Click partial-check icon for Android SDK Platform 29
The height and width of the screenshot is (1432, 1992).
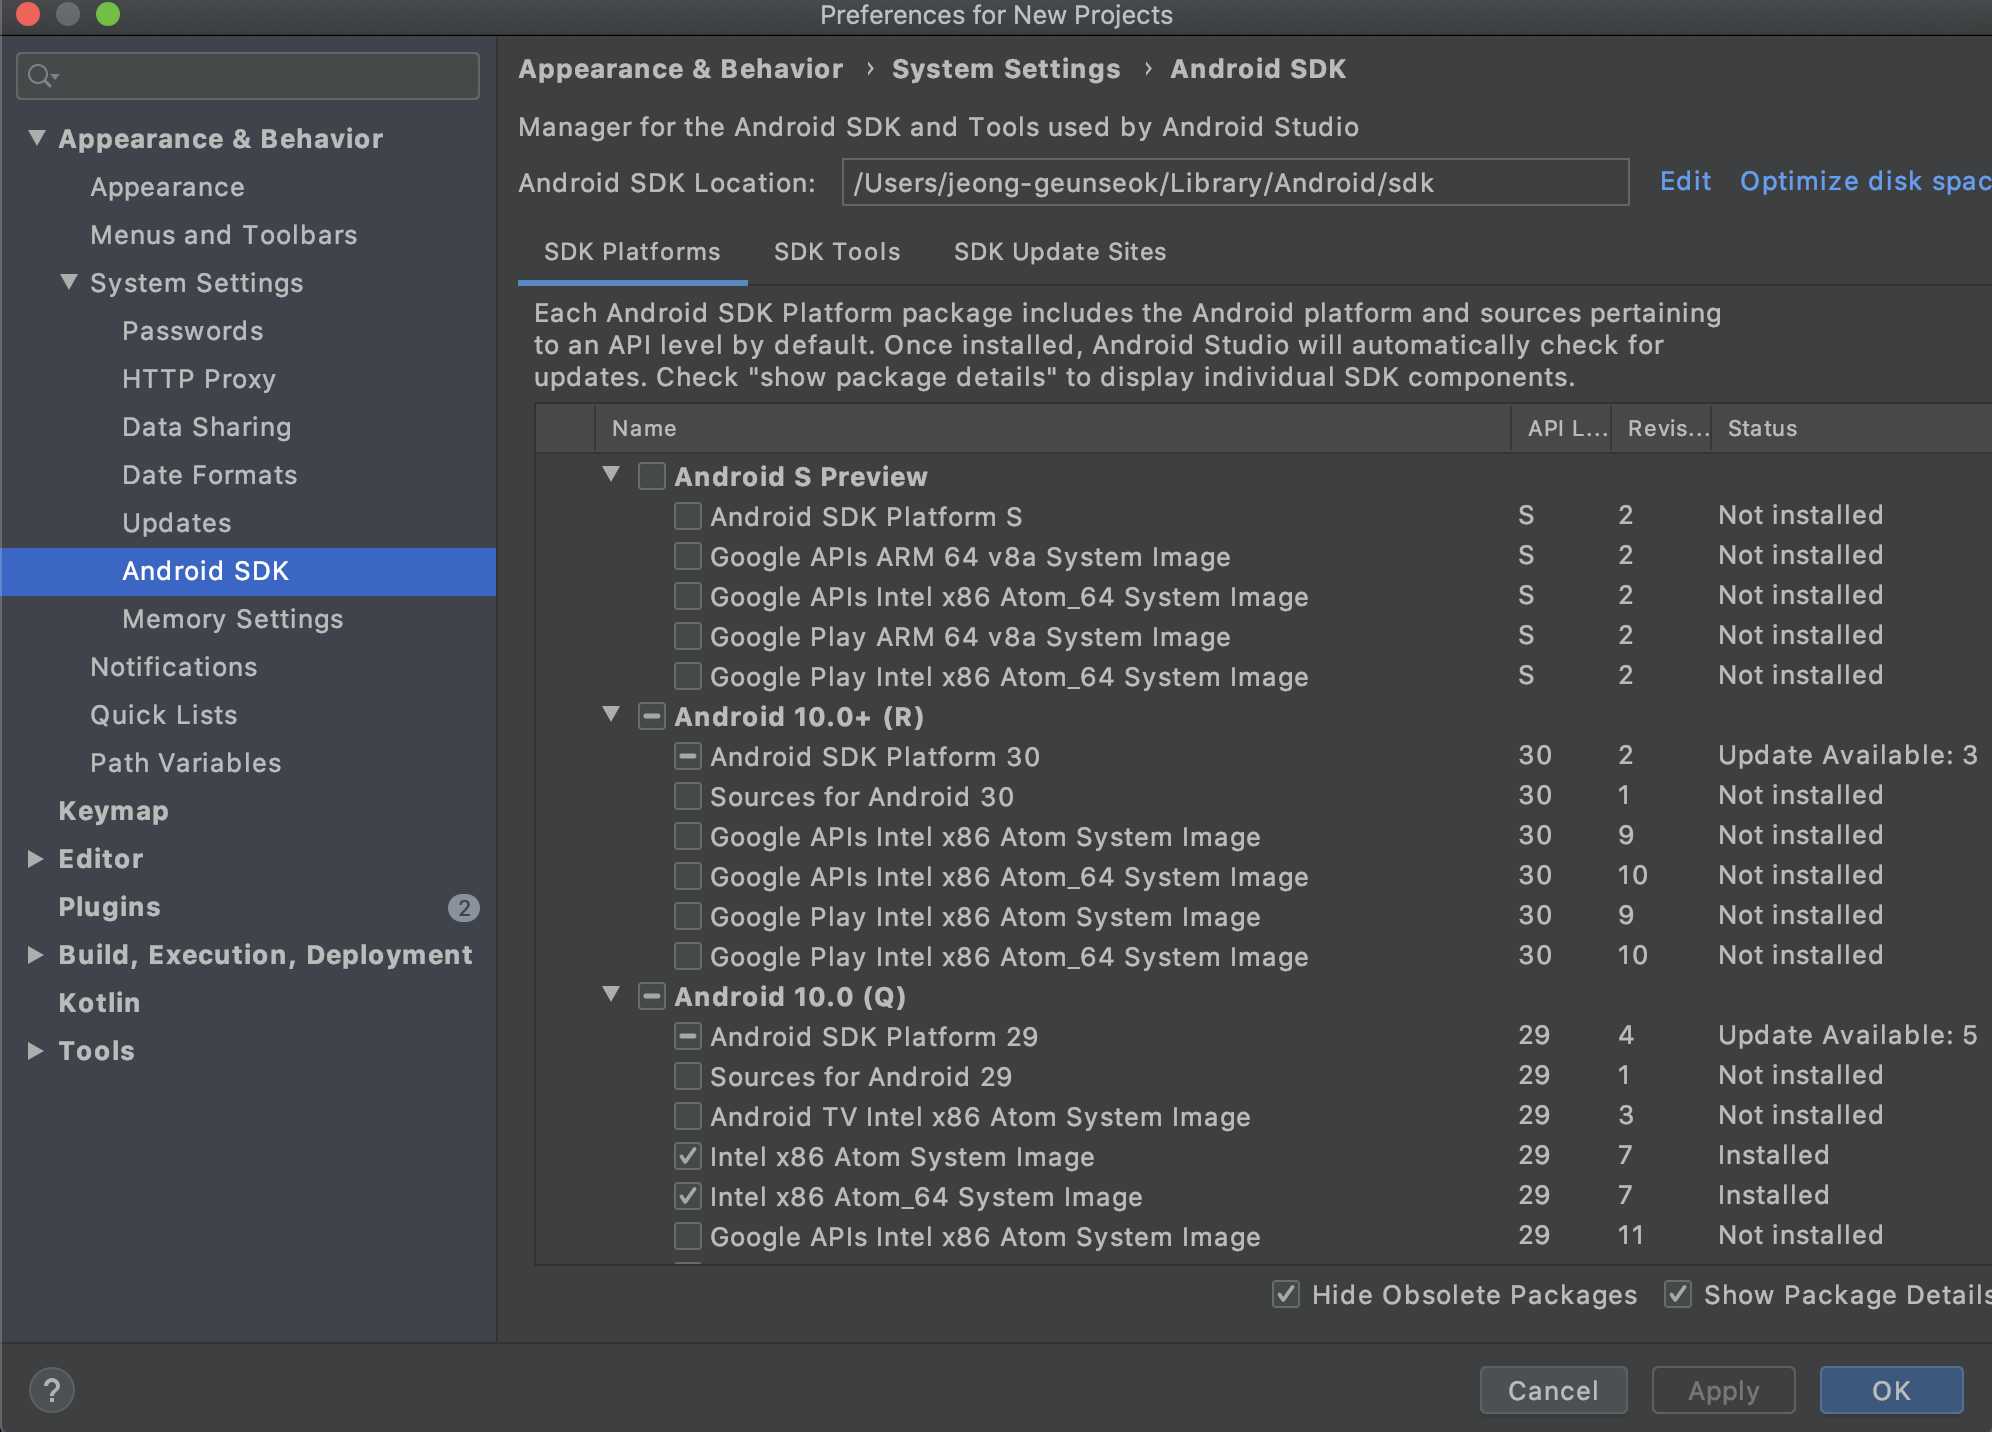(x=687, y=1036)
